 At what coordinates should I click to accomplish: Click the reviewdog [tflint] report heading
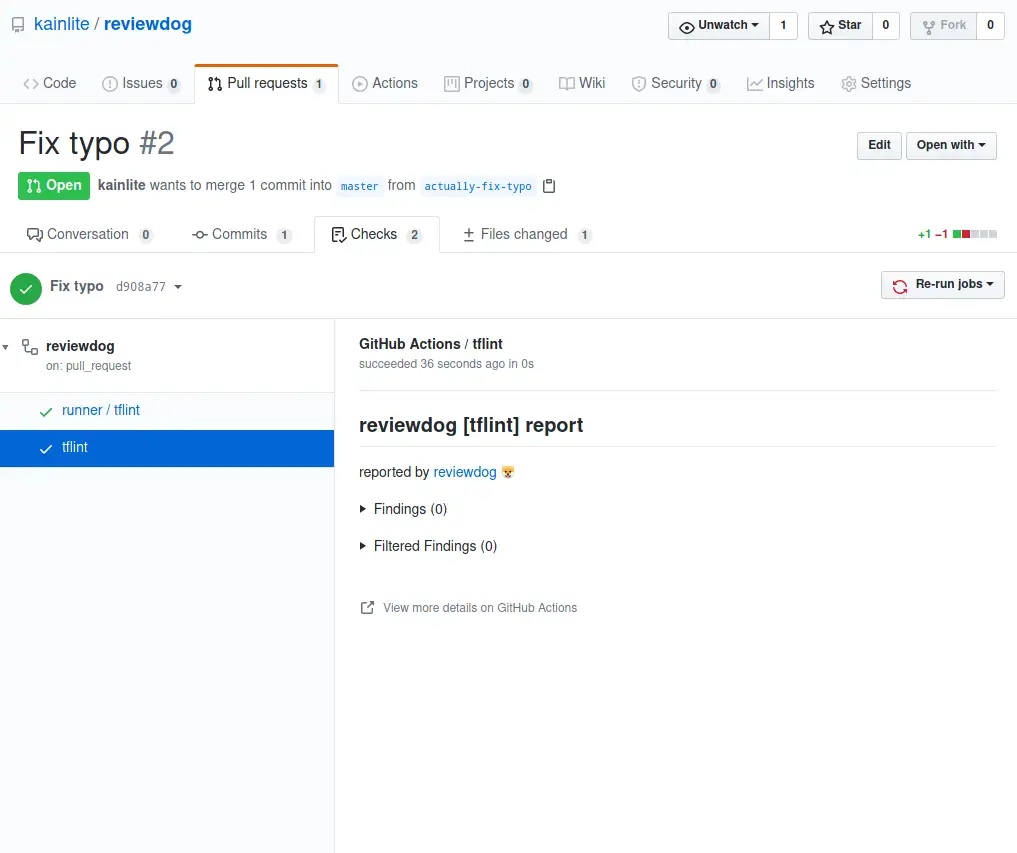click(x=471, y=426)
